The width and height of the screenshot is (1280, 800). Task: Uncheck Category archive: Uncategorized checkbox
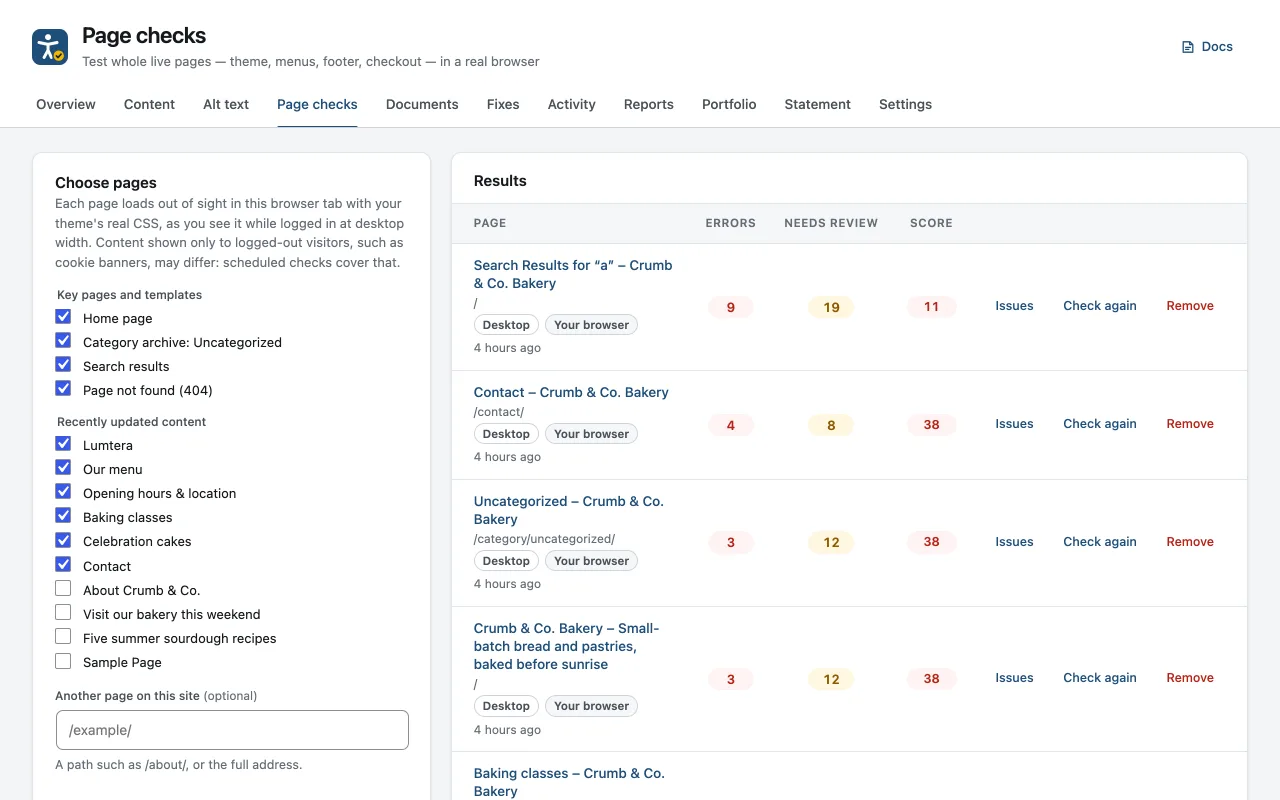63,341
